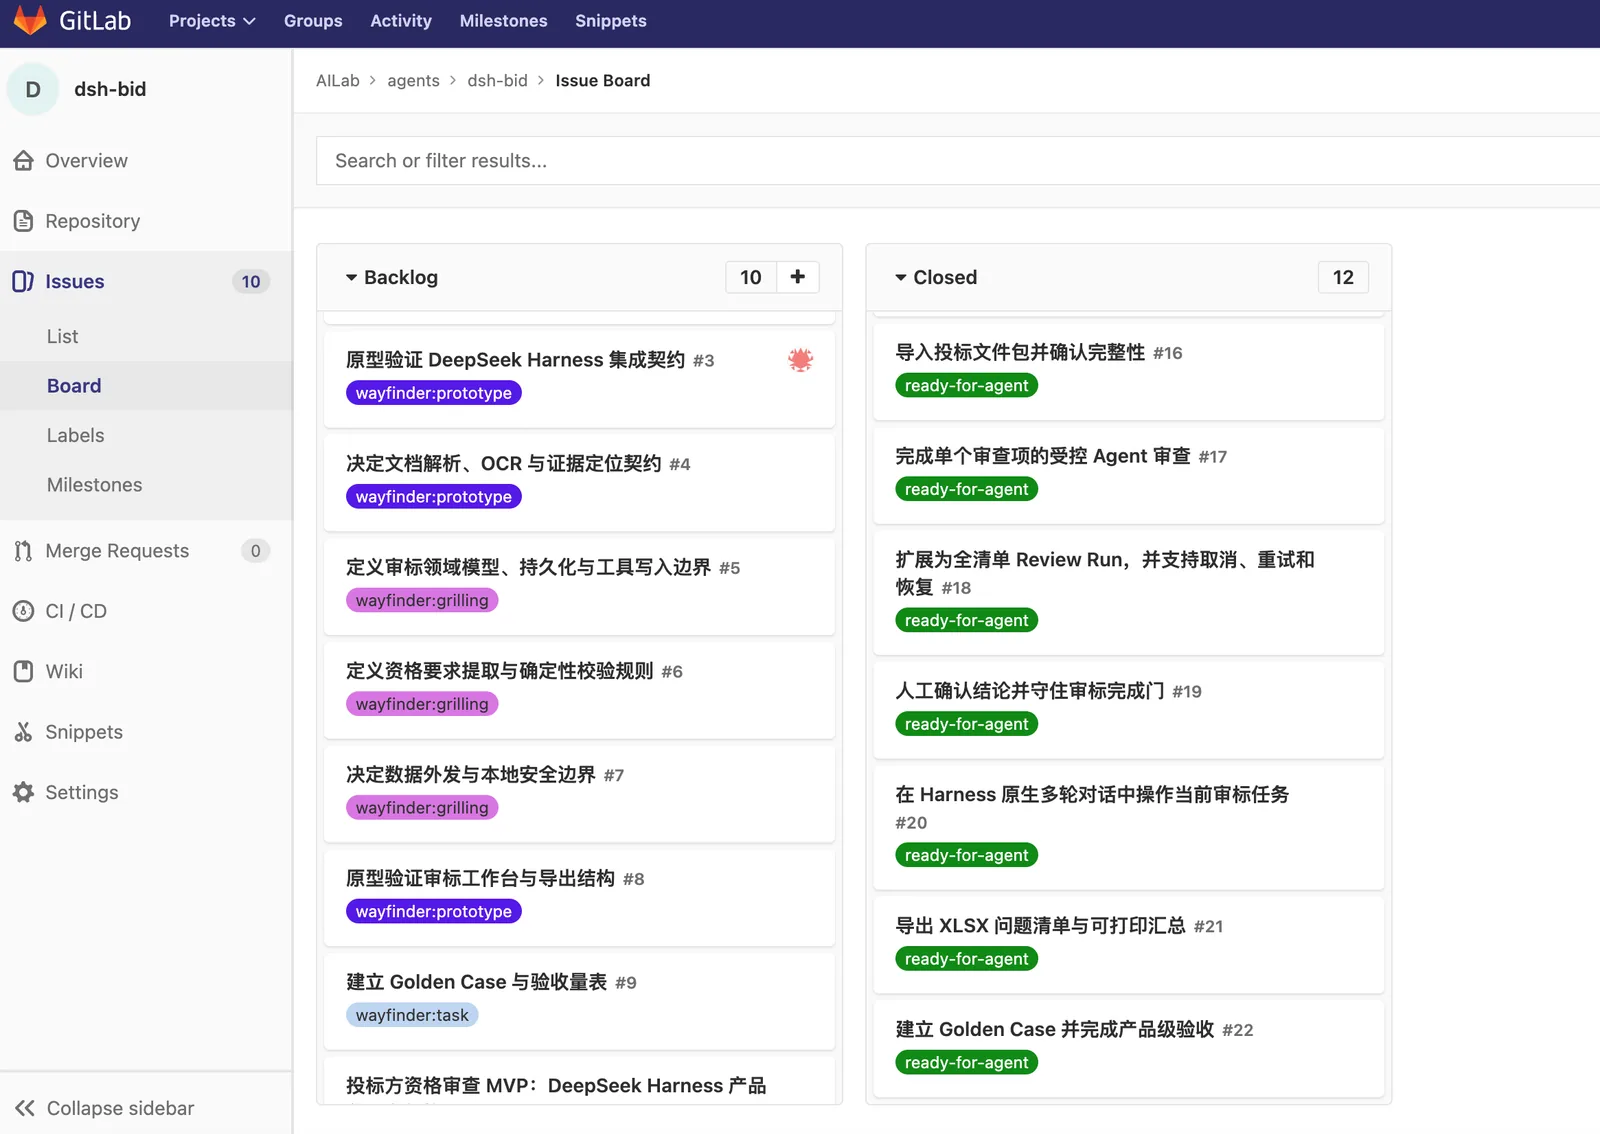Click ready-for-agent label on issue #18

pos(966,621)
